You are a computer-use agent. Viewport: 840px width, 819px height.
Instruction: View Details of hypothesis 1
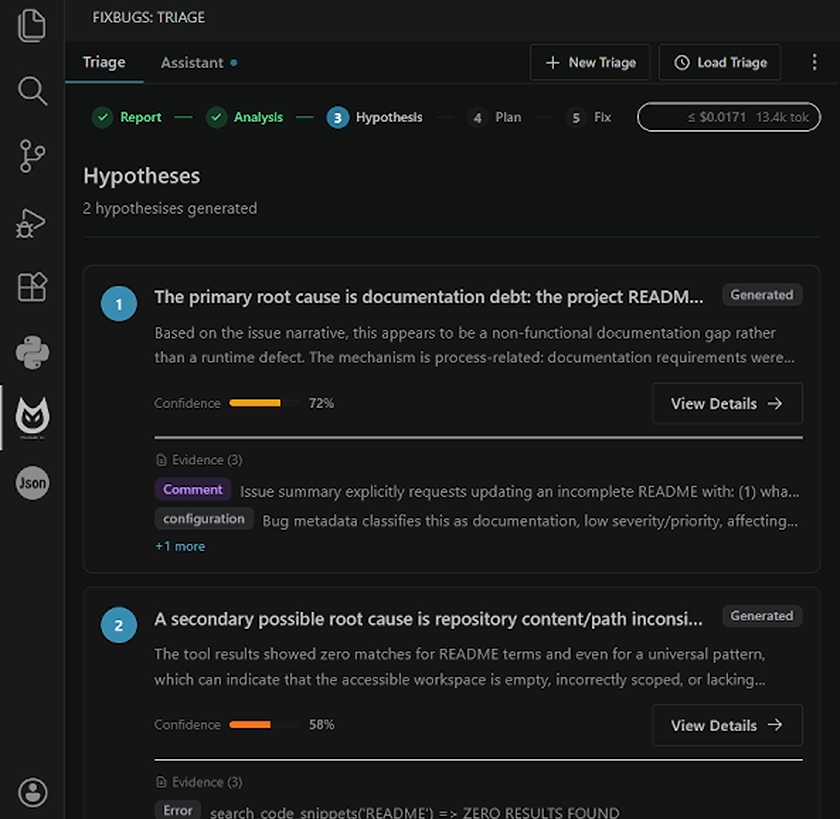pos(727,403)
